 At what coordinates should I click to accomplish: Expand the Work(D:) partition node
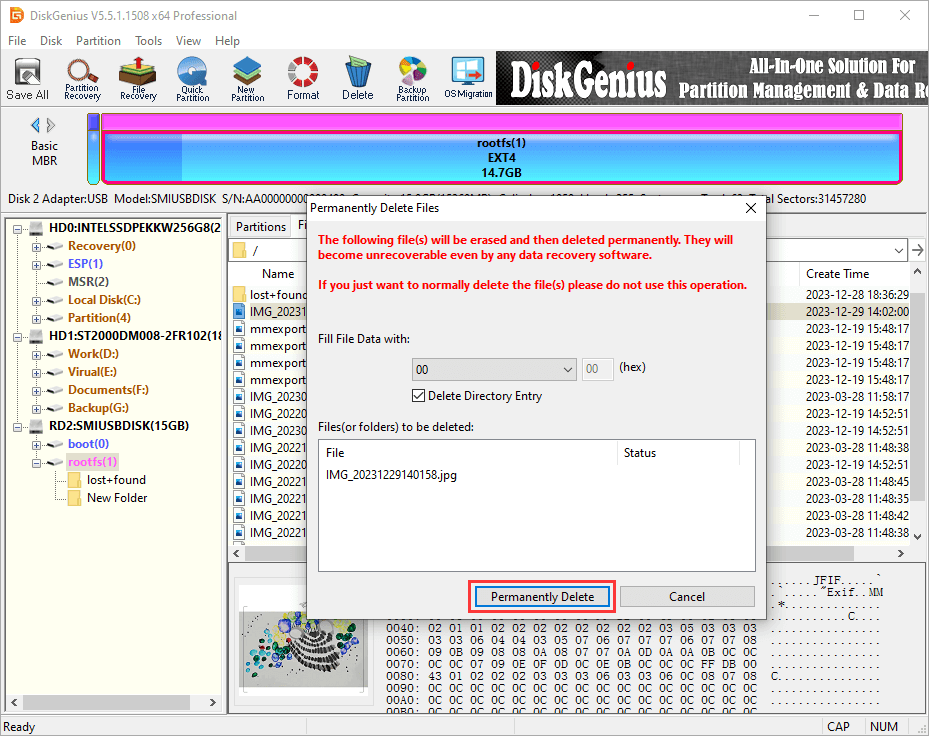(36, 354)
